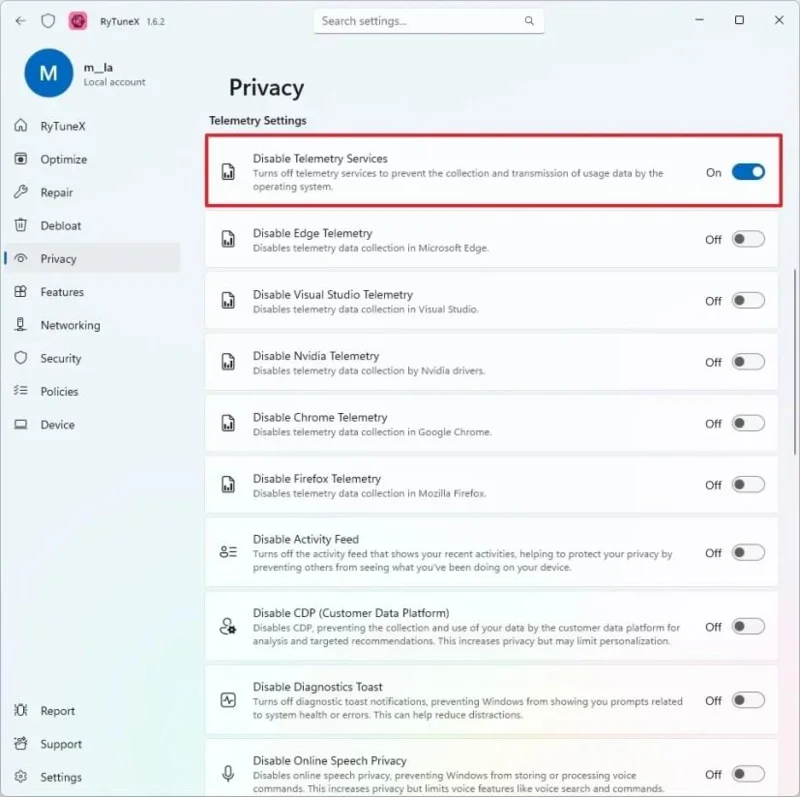Enable Disable Chrome Telemetry toggle

tap(748, 423)
